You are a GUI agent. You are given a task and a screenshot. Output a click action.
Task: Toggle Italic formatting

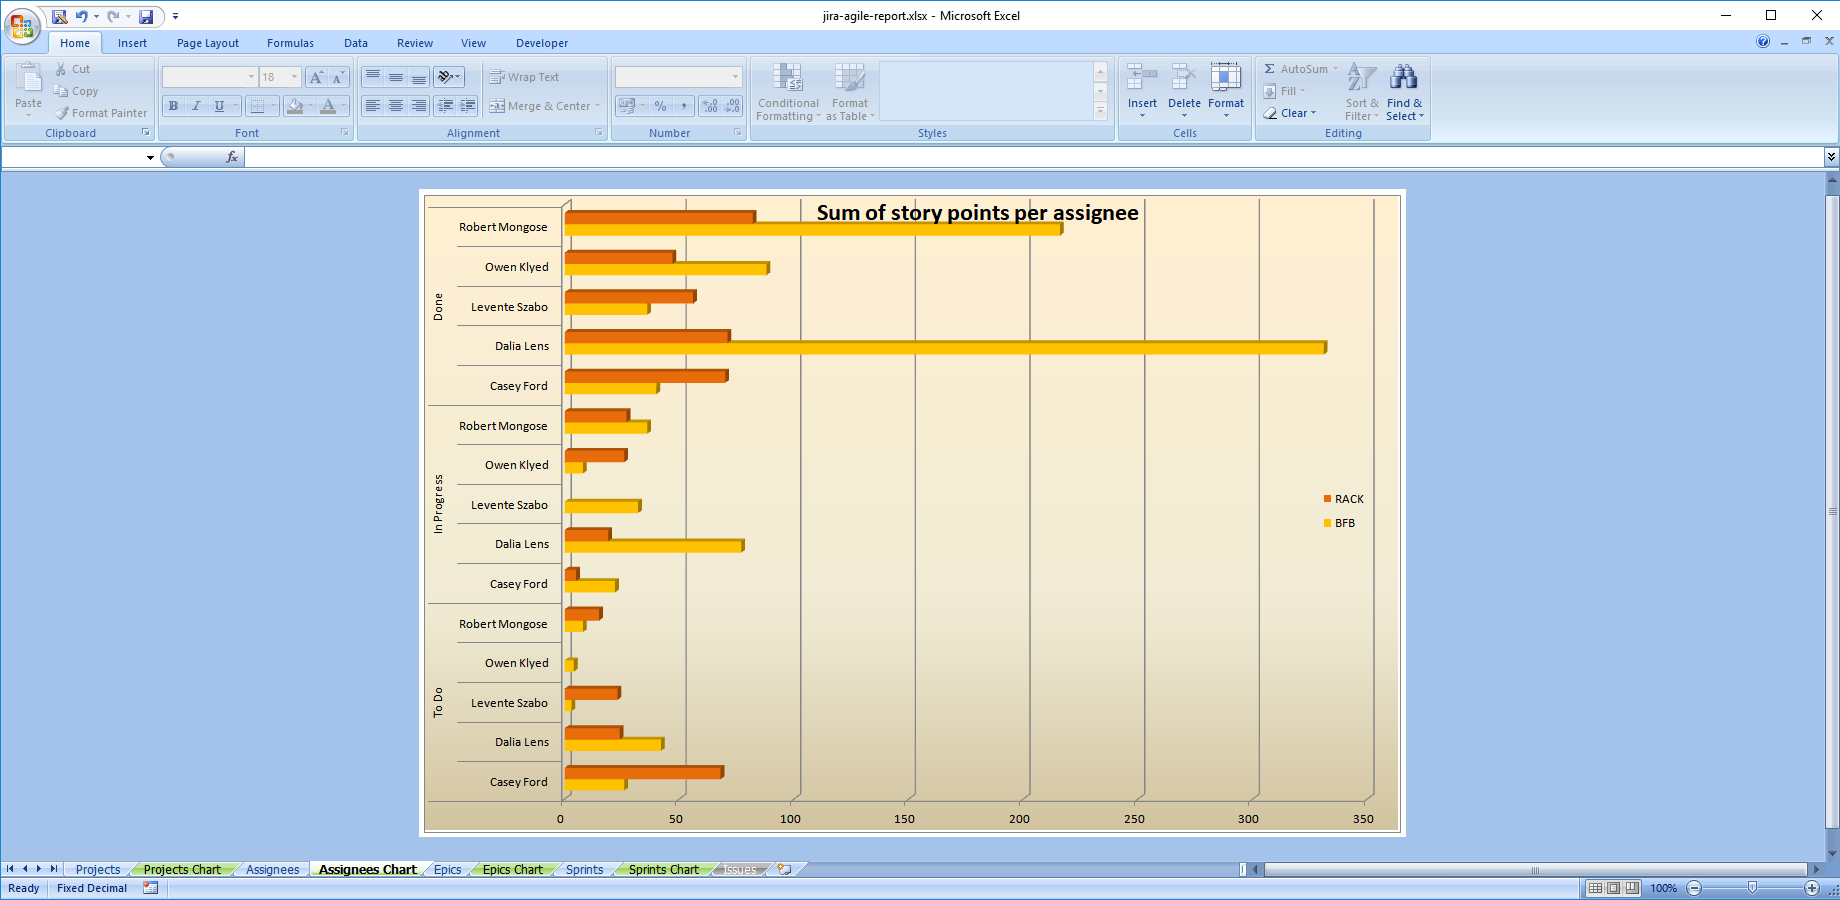196,106
